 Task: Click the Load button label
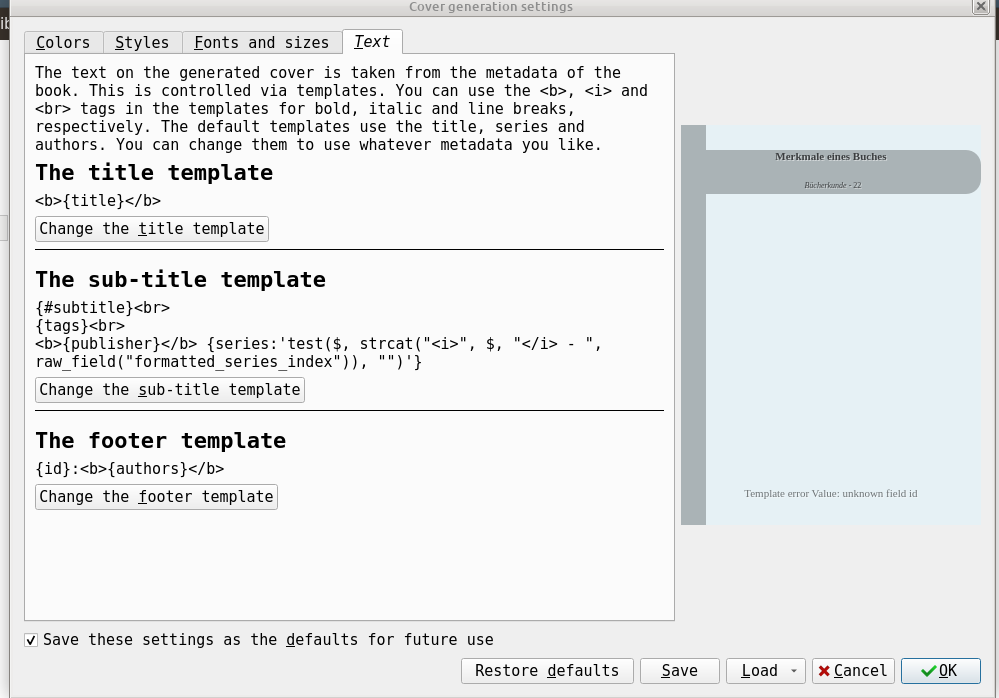tap(759, 671)
